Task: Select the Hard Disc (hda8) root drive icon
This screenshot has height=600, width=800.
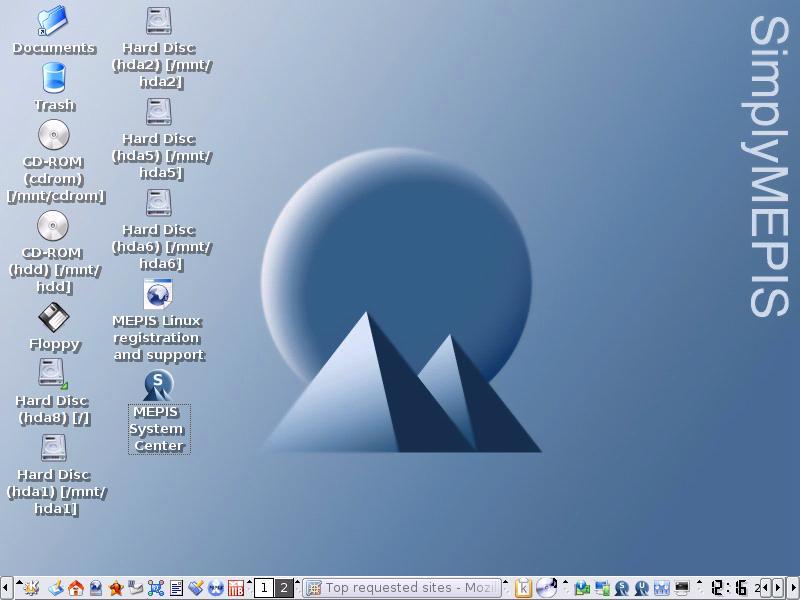Action: (52, 373)
